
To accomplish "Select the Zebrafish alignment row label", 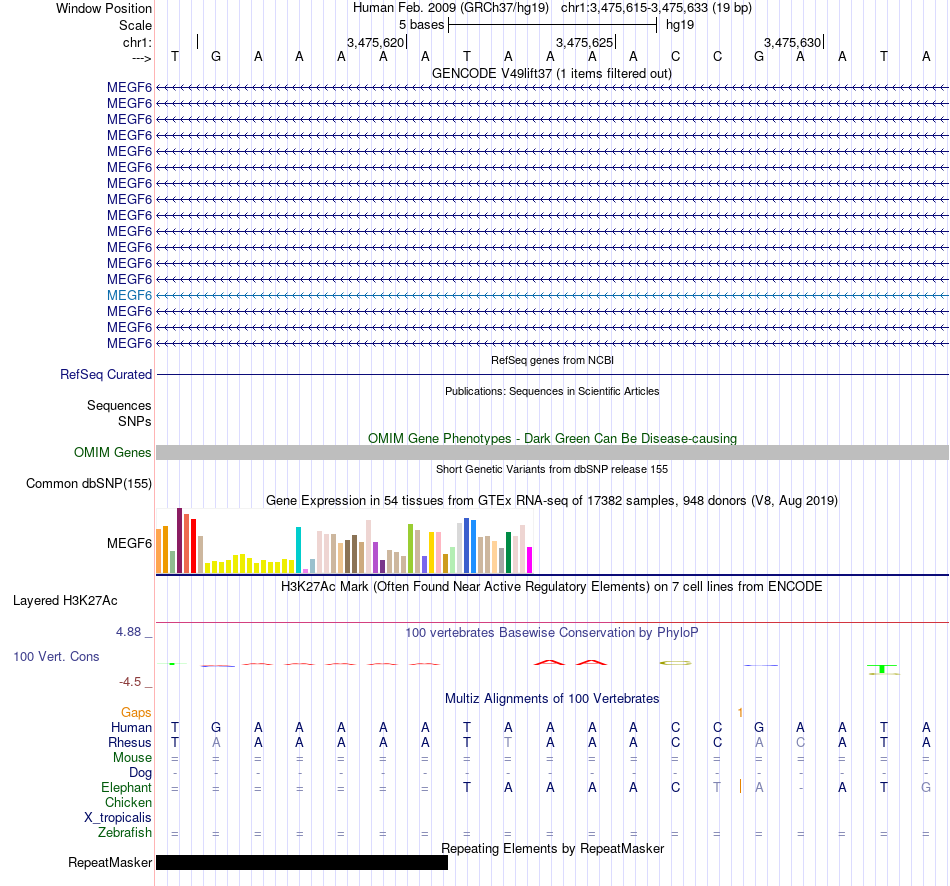I will (x=125, y=833).
